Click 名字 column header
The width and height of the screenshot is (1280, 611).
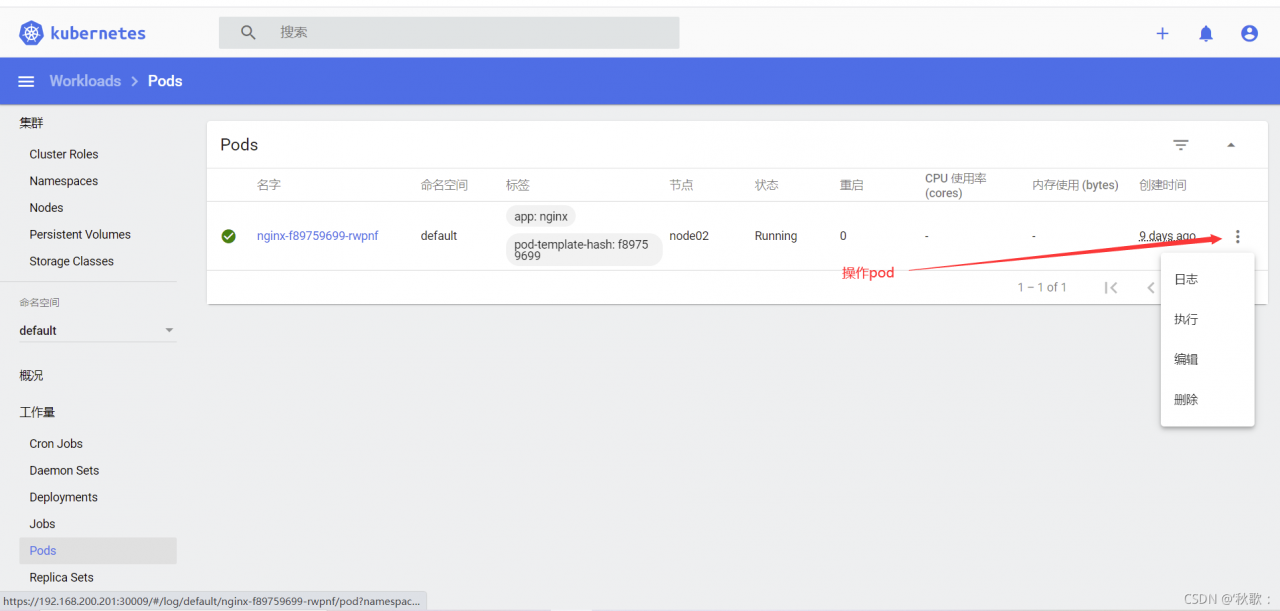click(x=269, y=185)
